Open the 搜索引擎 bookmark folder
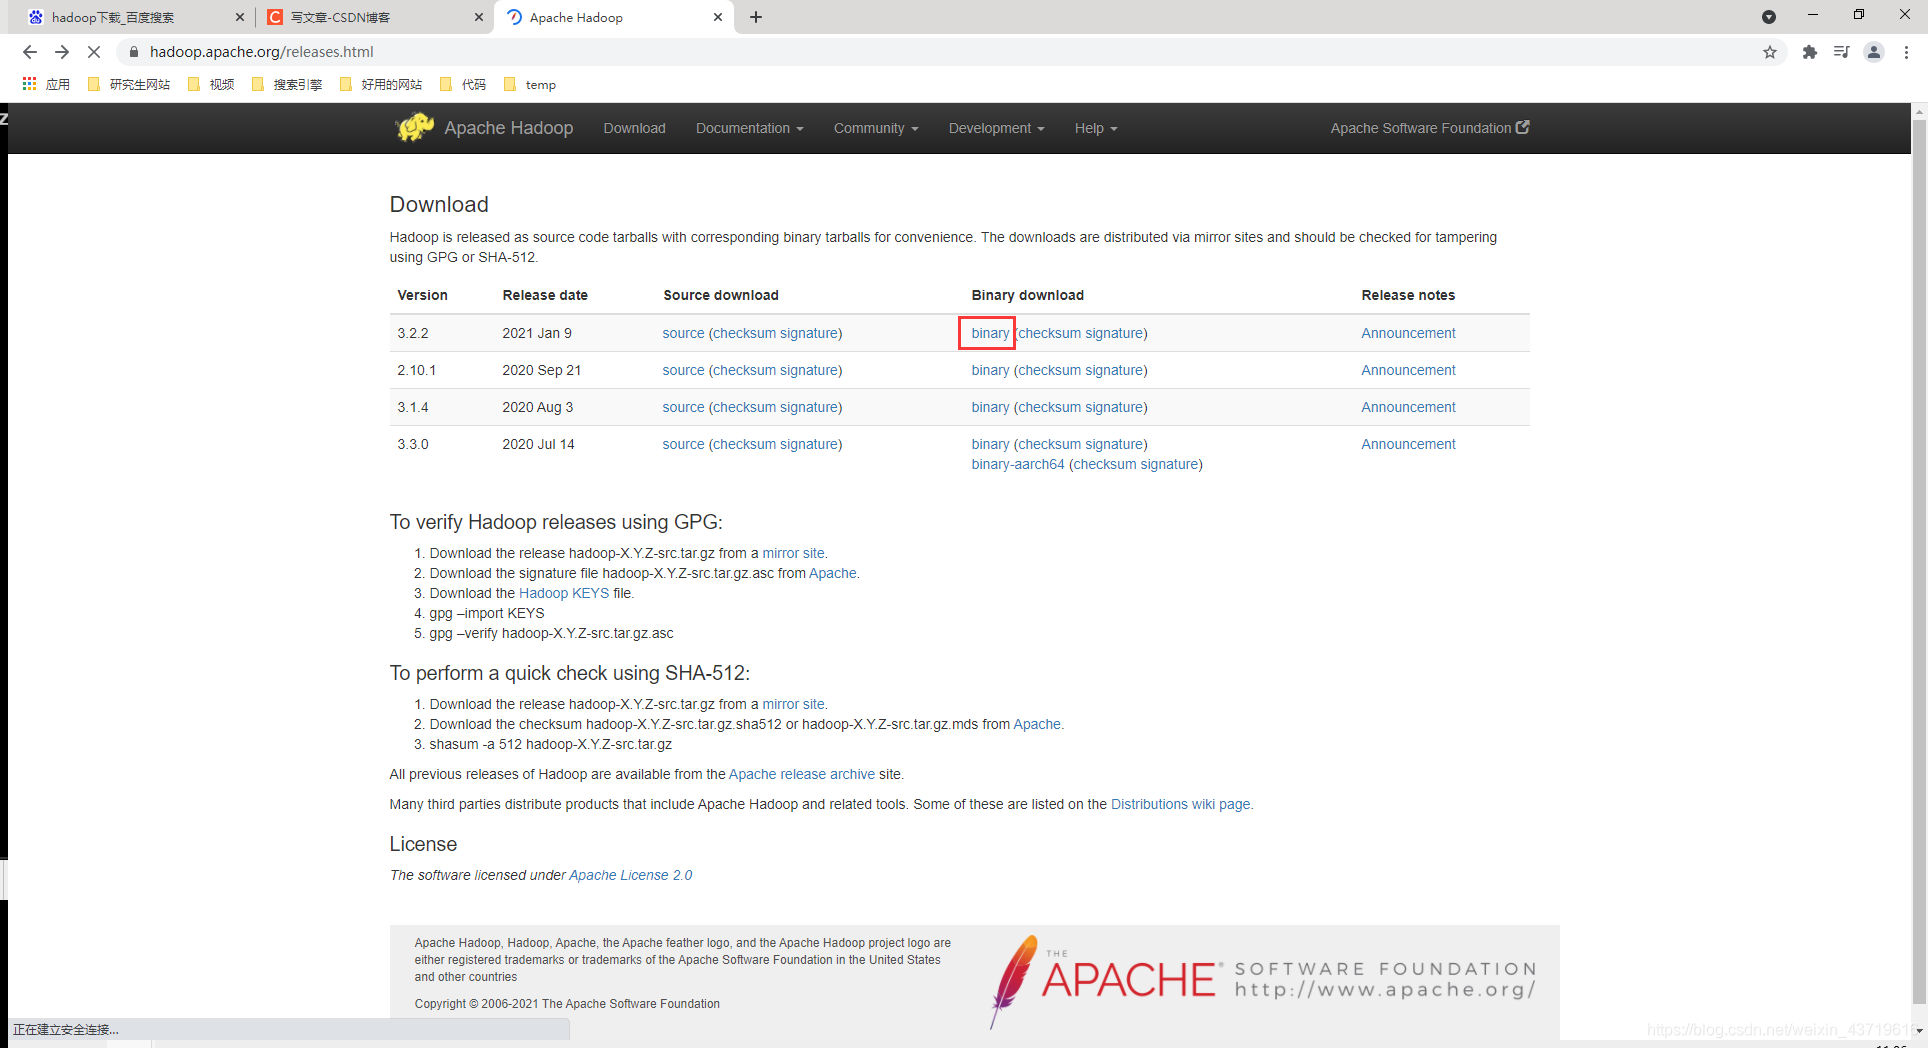This screenshot has width=1928, height=1048. pyautogui.click(x=287, y=84)
